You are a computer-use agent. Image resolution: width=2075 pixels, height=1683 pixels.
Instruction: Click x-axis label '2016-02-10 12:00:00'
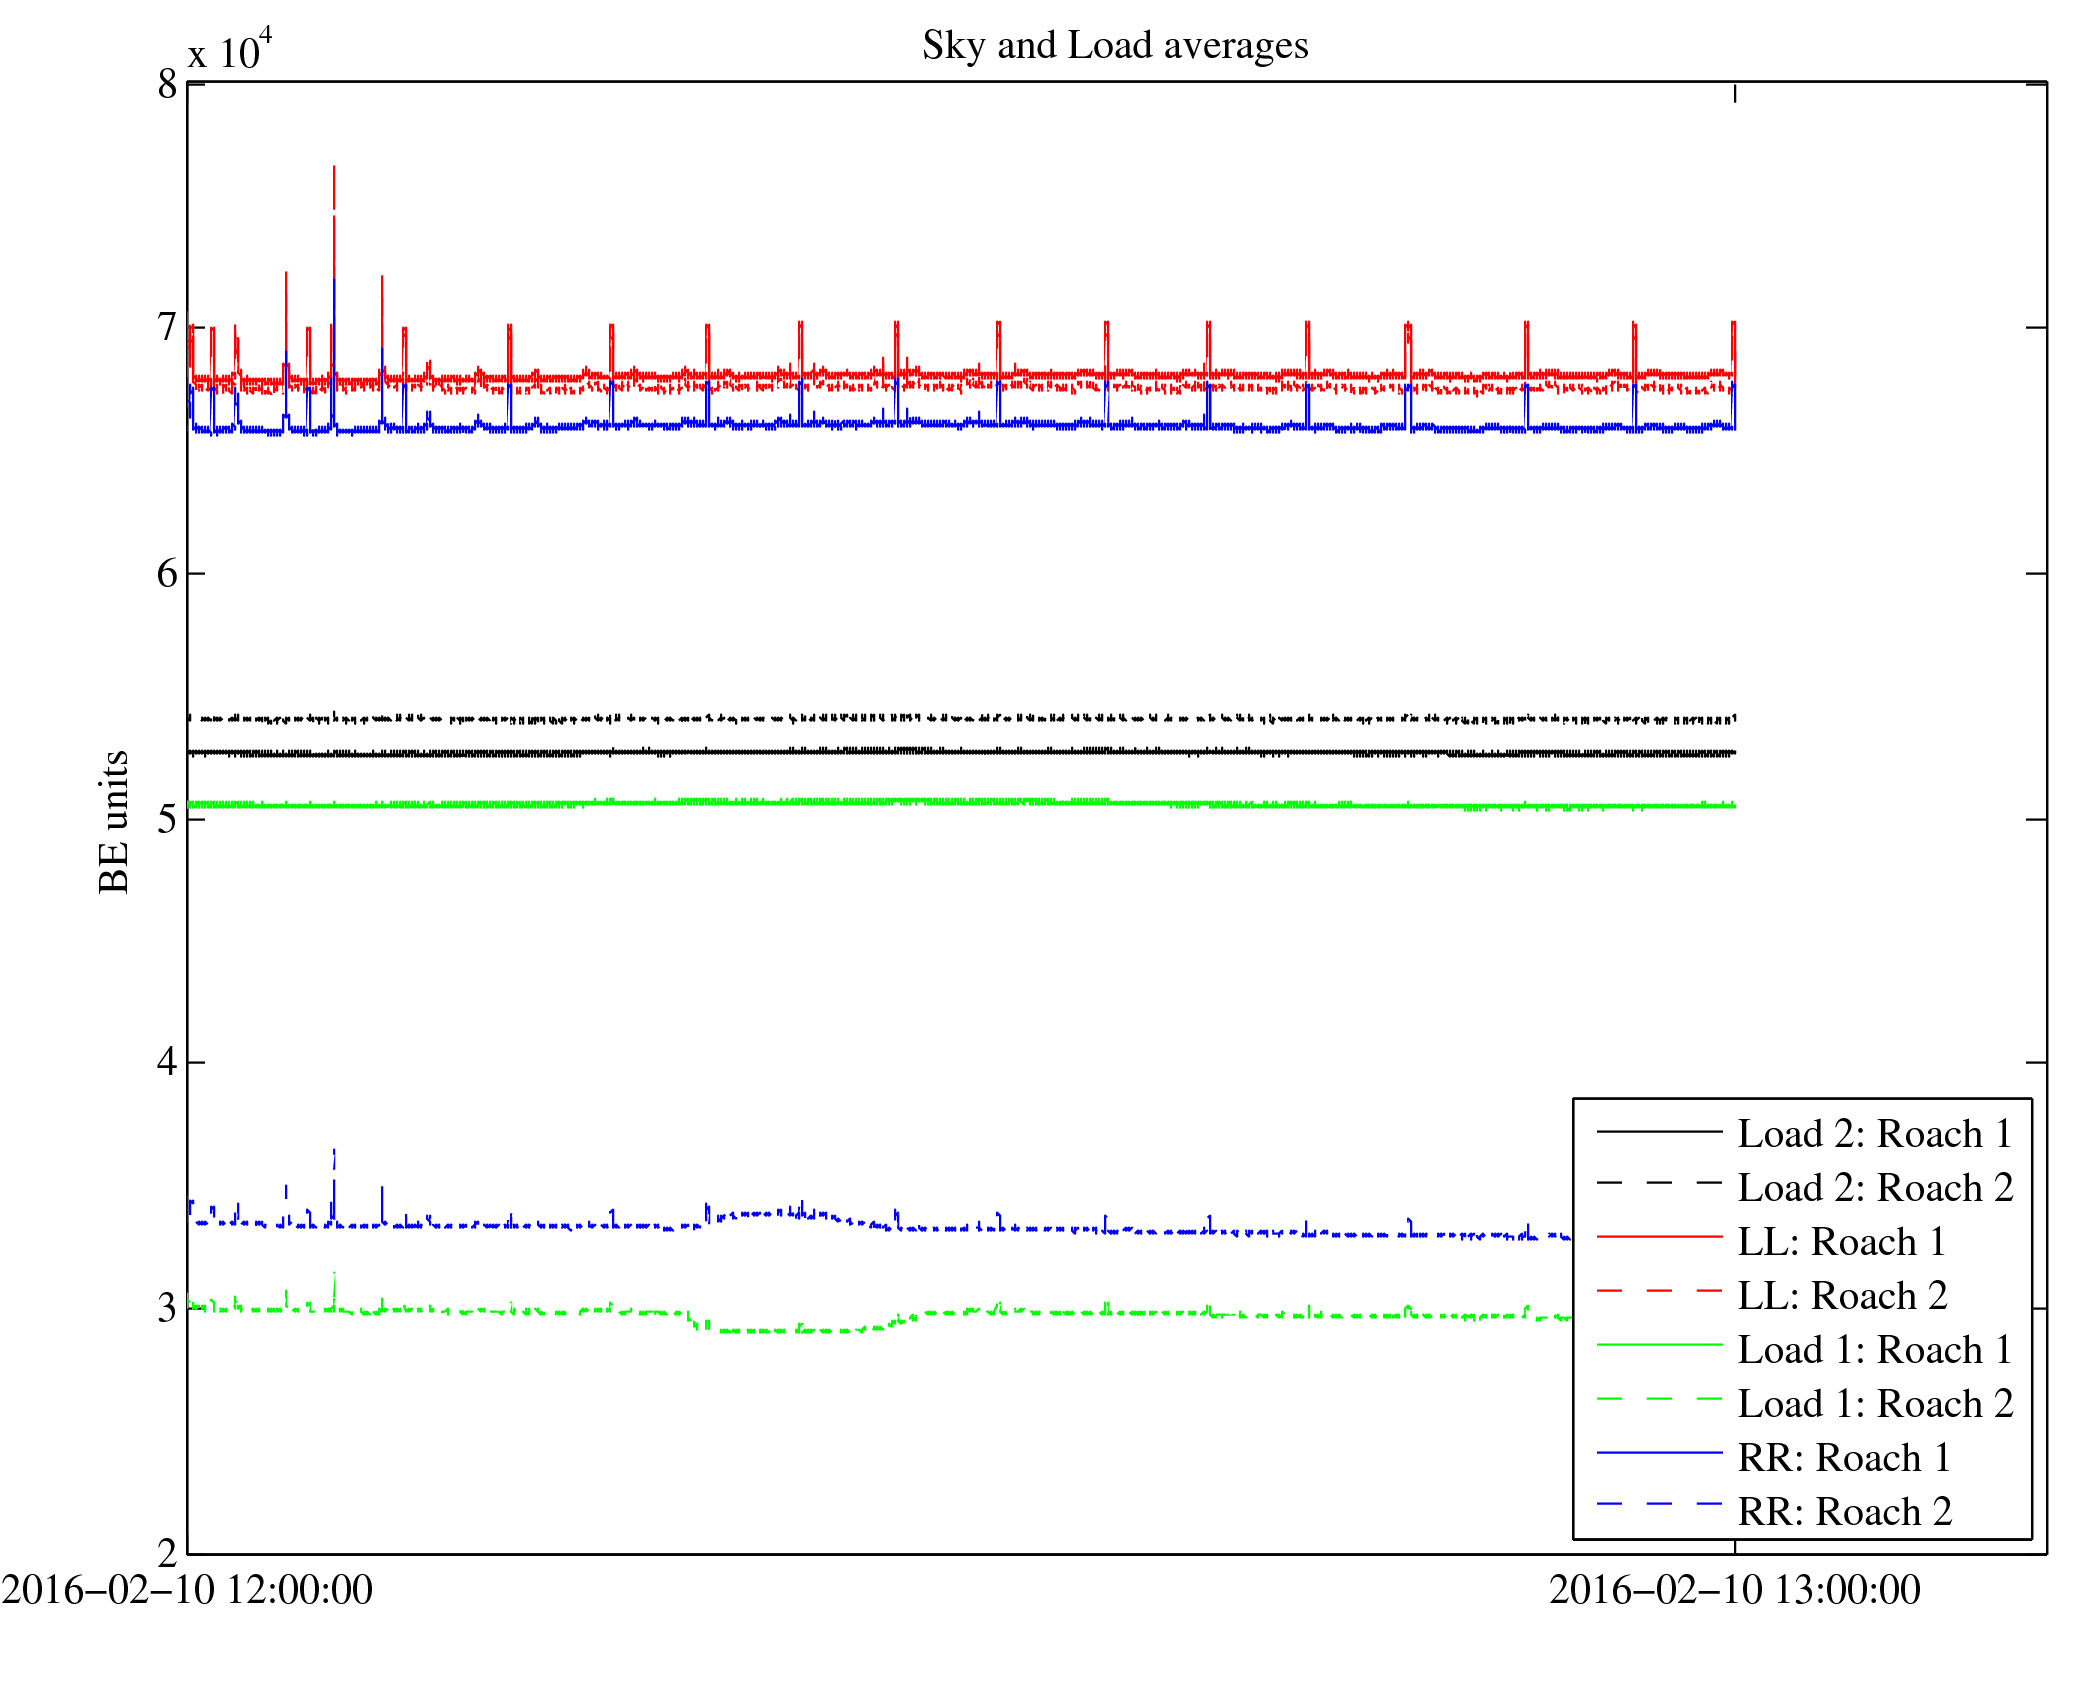coord(187,1590)
